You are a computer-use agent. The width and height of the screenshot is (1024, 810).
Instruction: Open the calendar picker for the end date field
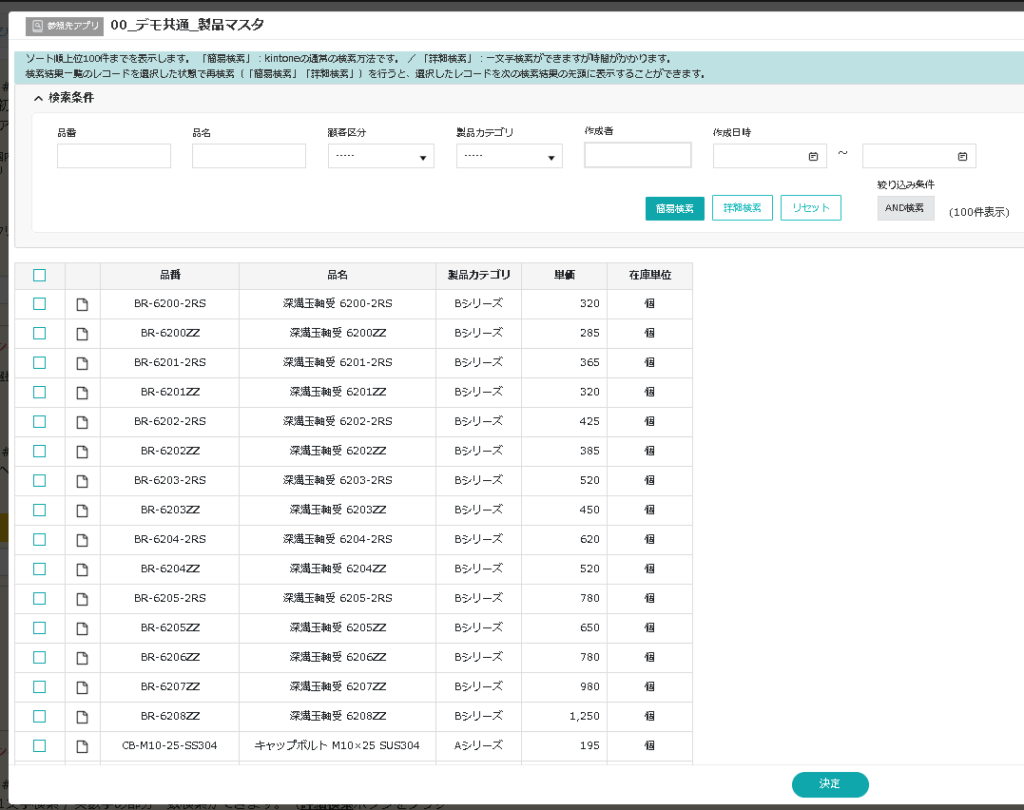coord(962,155)
